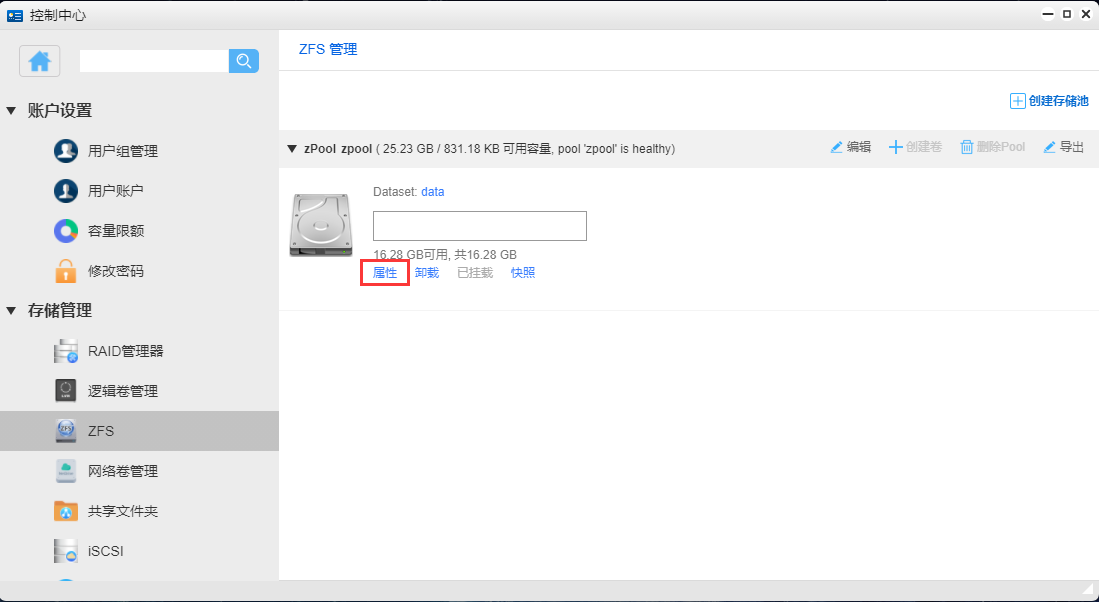Open the 快照 link

coord(523,273)
